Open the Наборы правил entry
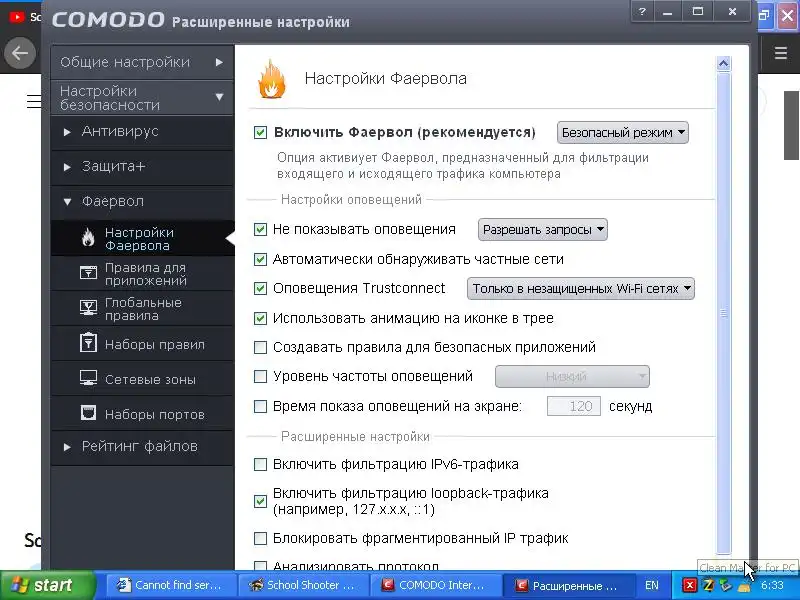Screen dimensions: 800x600 click(x=142, y=344)
